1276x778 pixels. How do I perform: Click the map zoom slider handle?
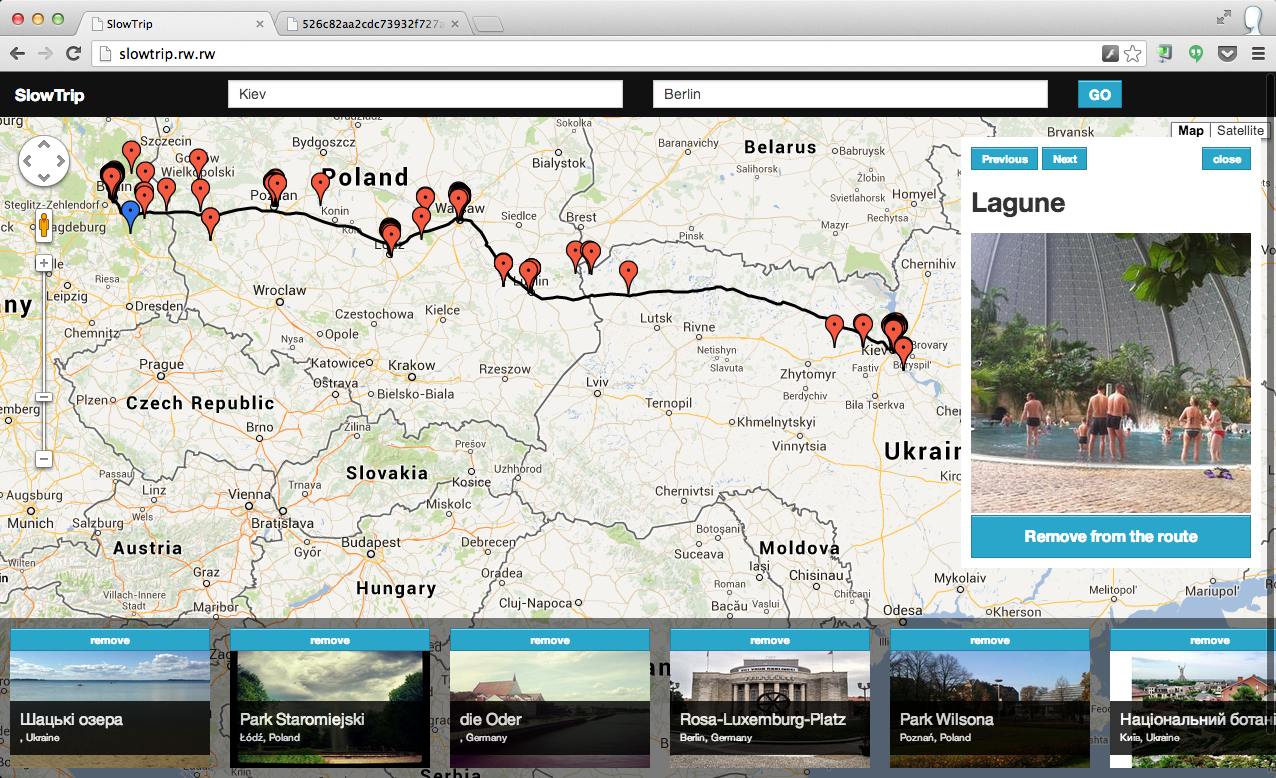[x=44, y=397]
